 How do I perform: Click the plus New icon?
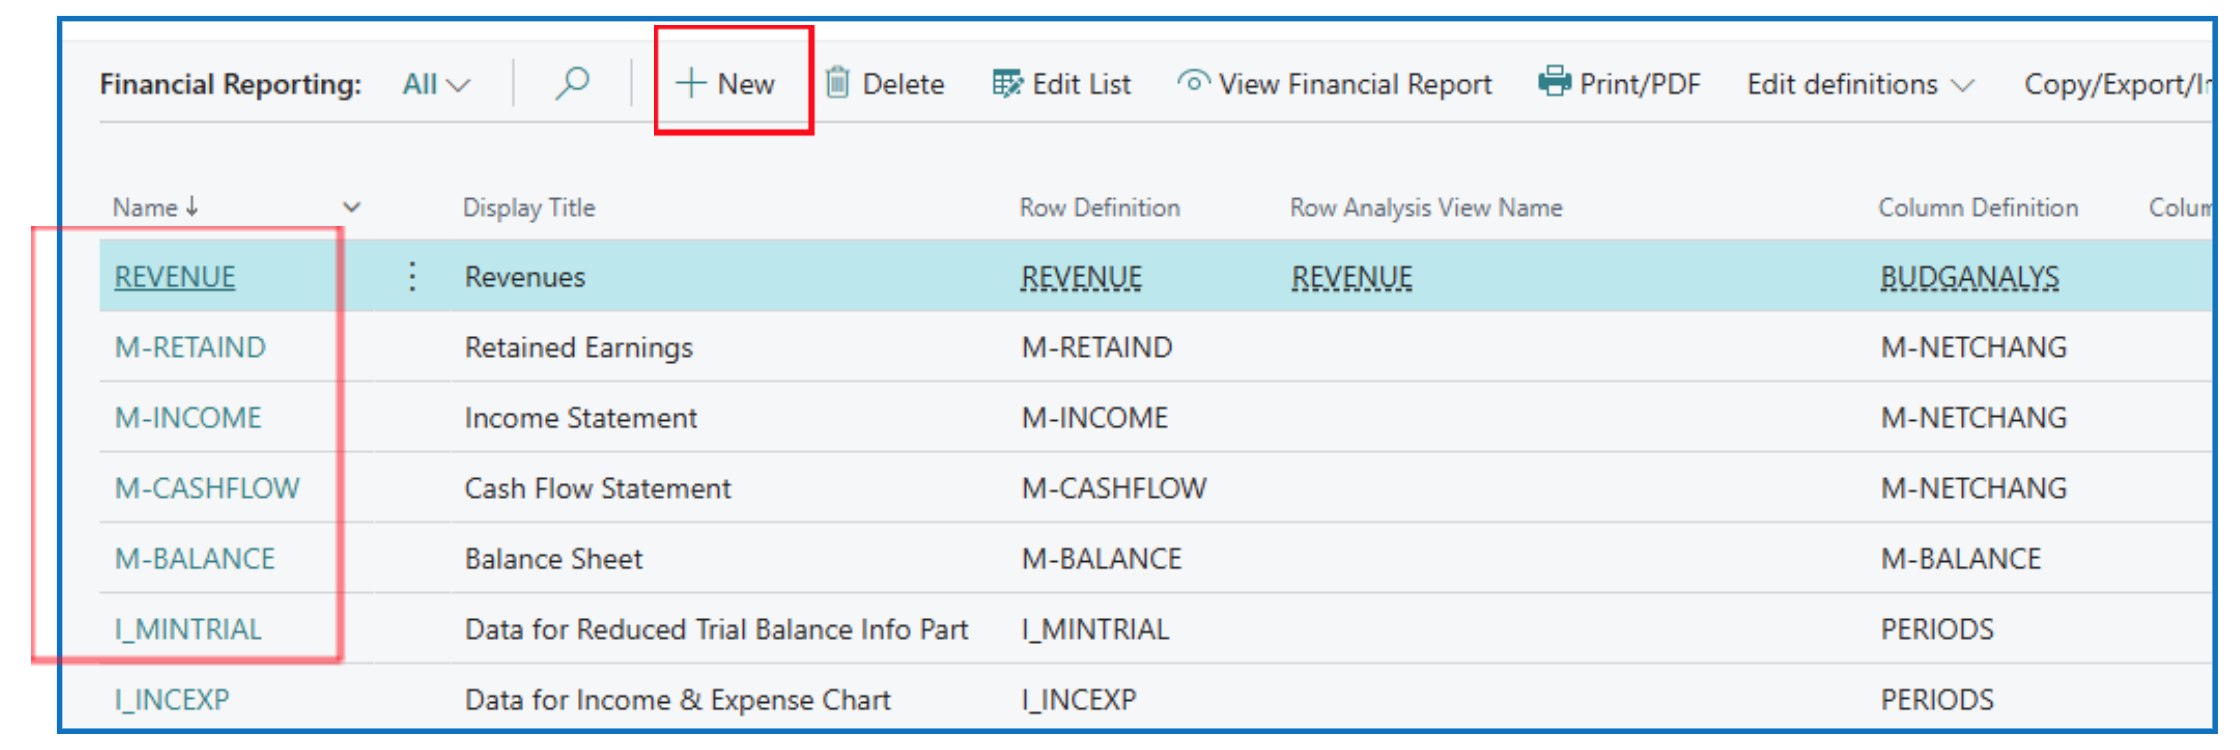(691, 83)
